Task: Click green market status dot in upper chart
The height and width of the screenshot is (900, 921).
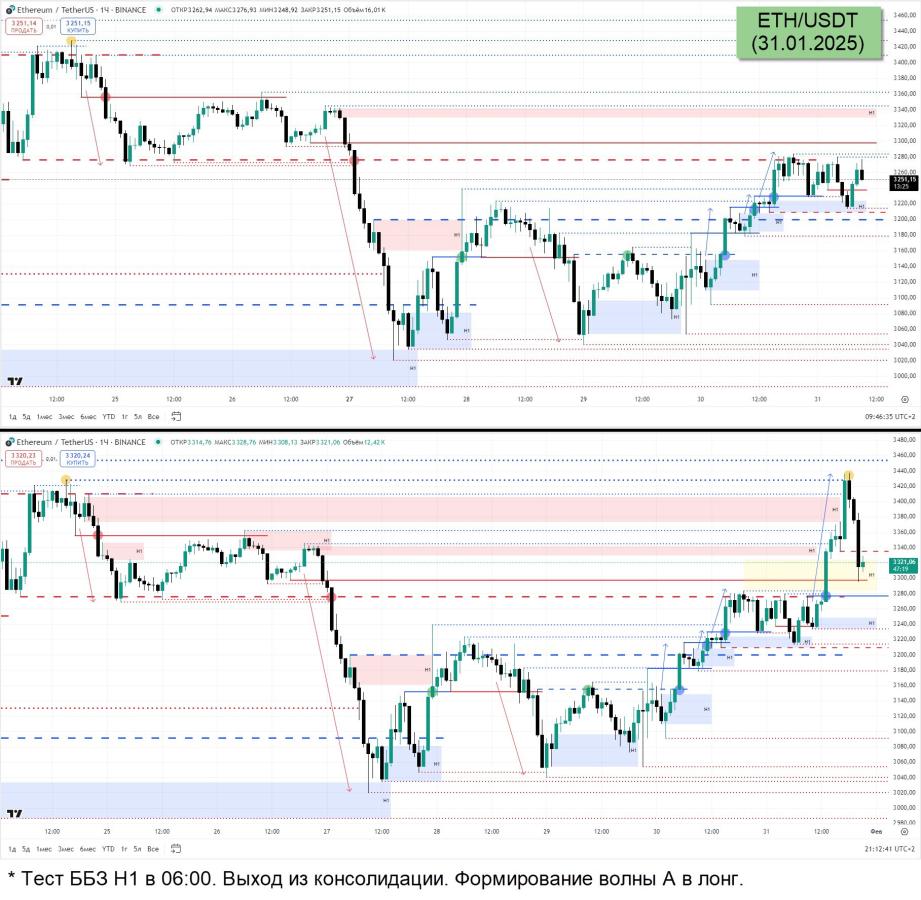Action: tap(158, 10)
